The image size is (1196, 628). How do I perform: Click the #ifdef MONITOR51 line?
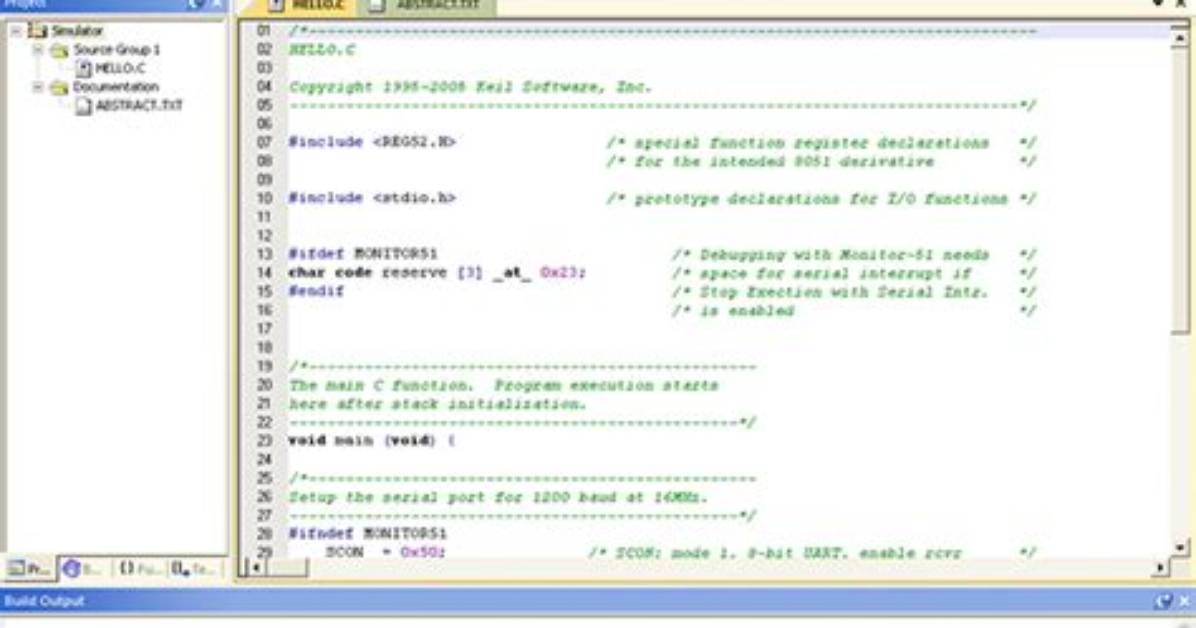coord(363,254)
